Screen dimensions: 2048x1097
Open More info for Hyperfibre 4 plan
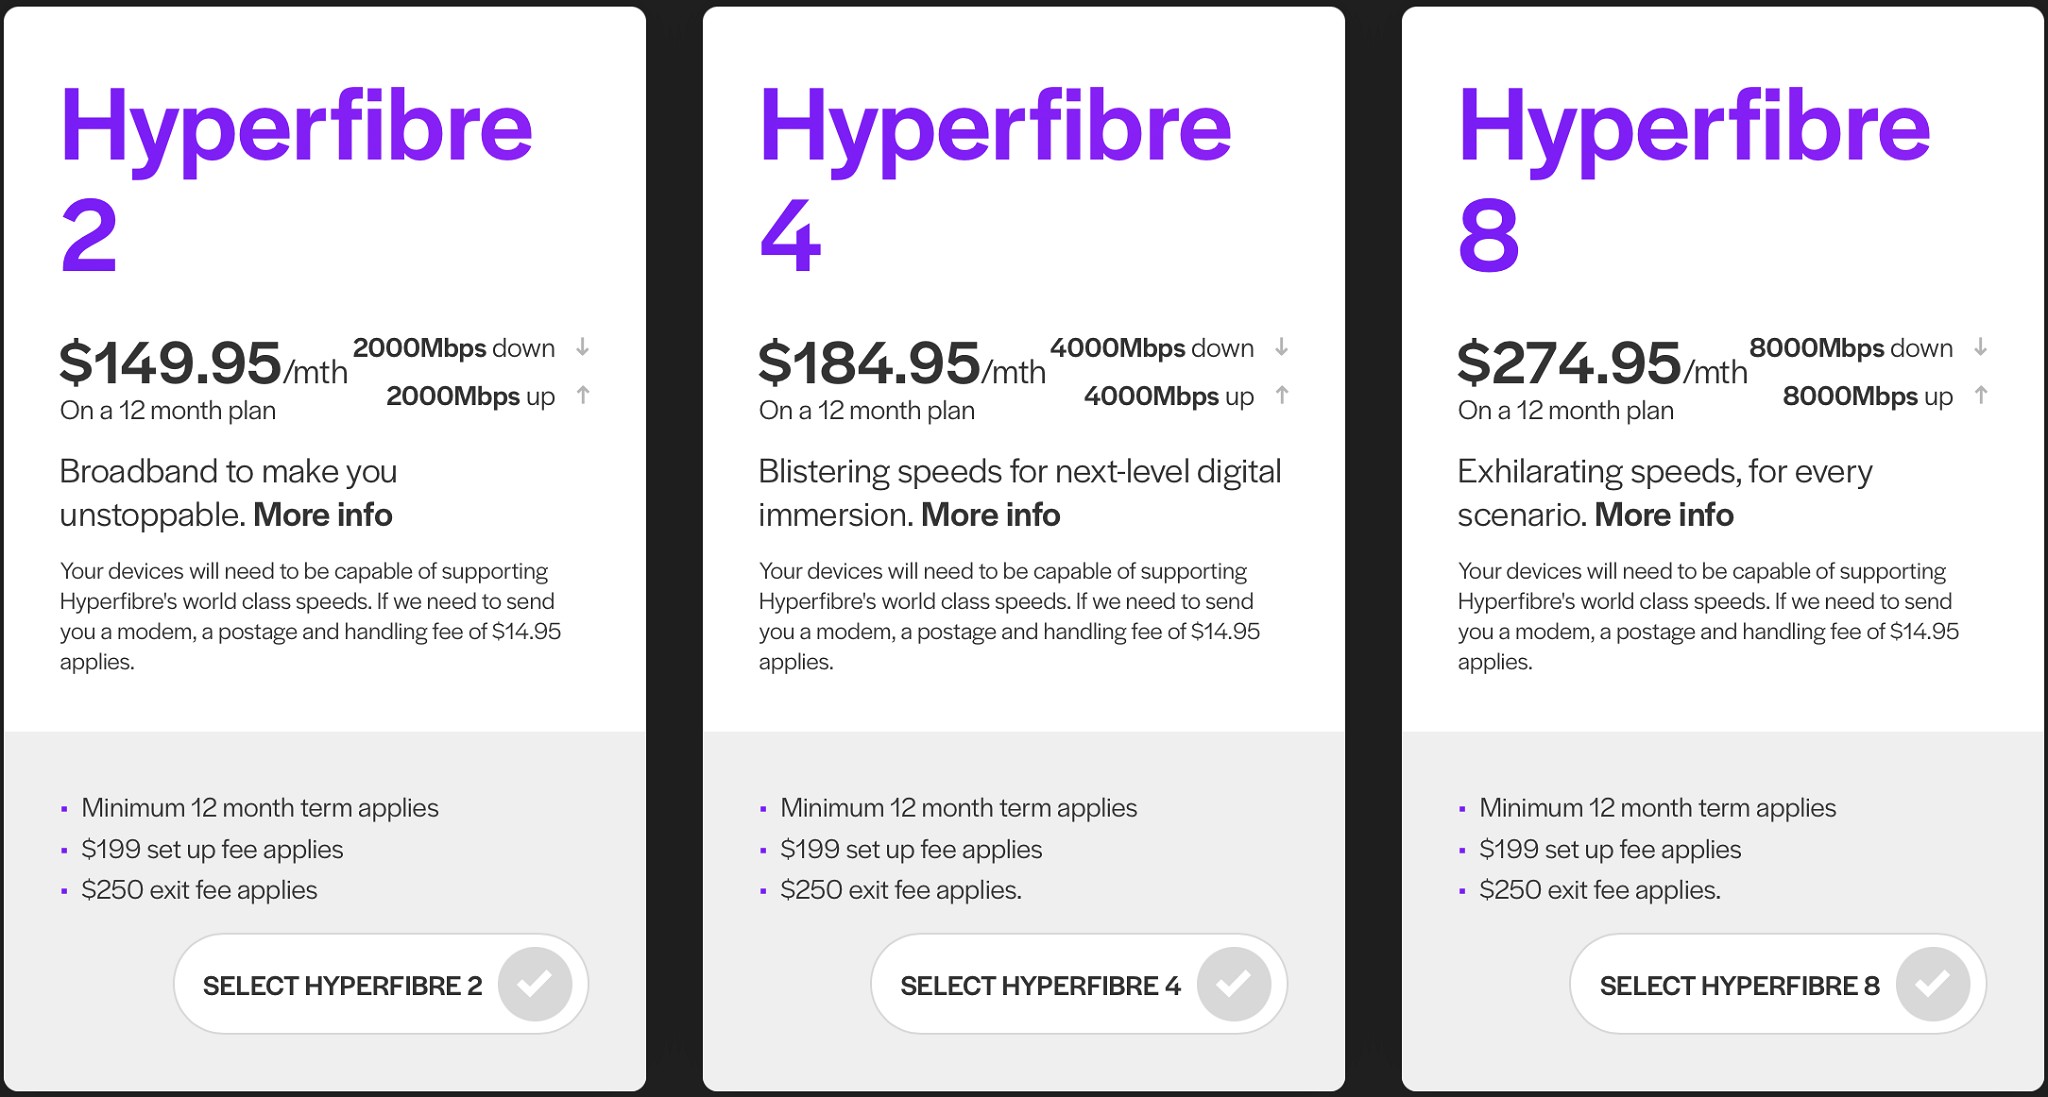tap(990, 515)
